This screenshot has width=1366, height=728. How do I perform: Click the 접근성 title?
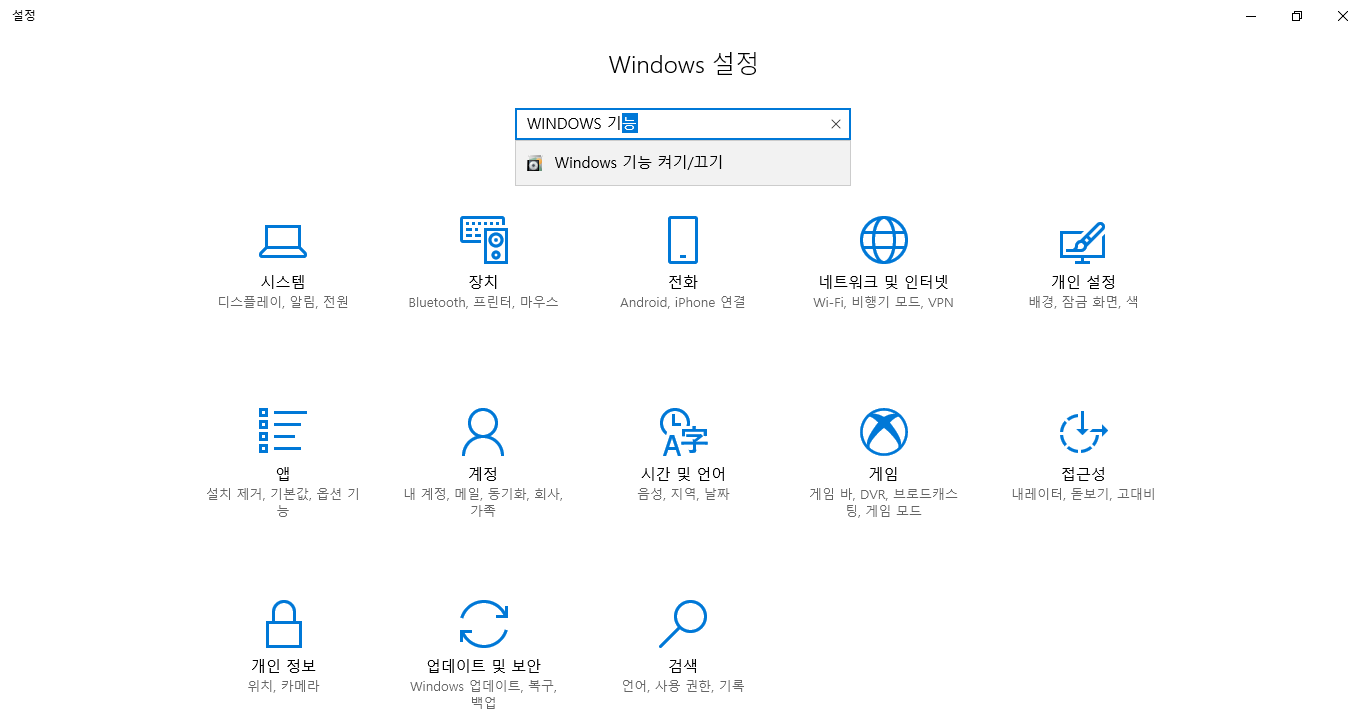[x=1083, y=474]
